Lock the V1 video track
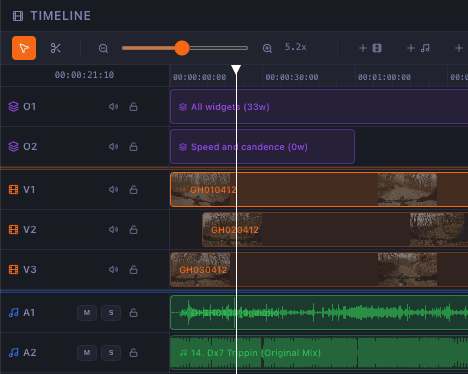This screenshot has height=374, width=468. tap(133, 190)
